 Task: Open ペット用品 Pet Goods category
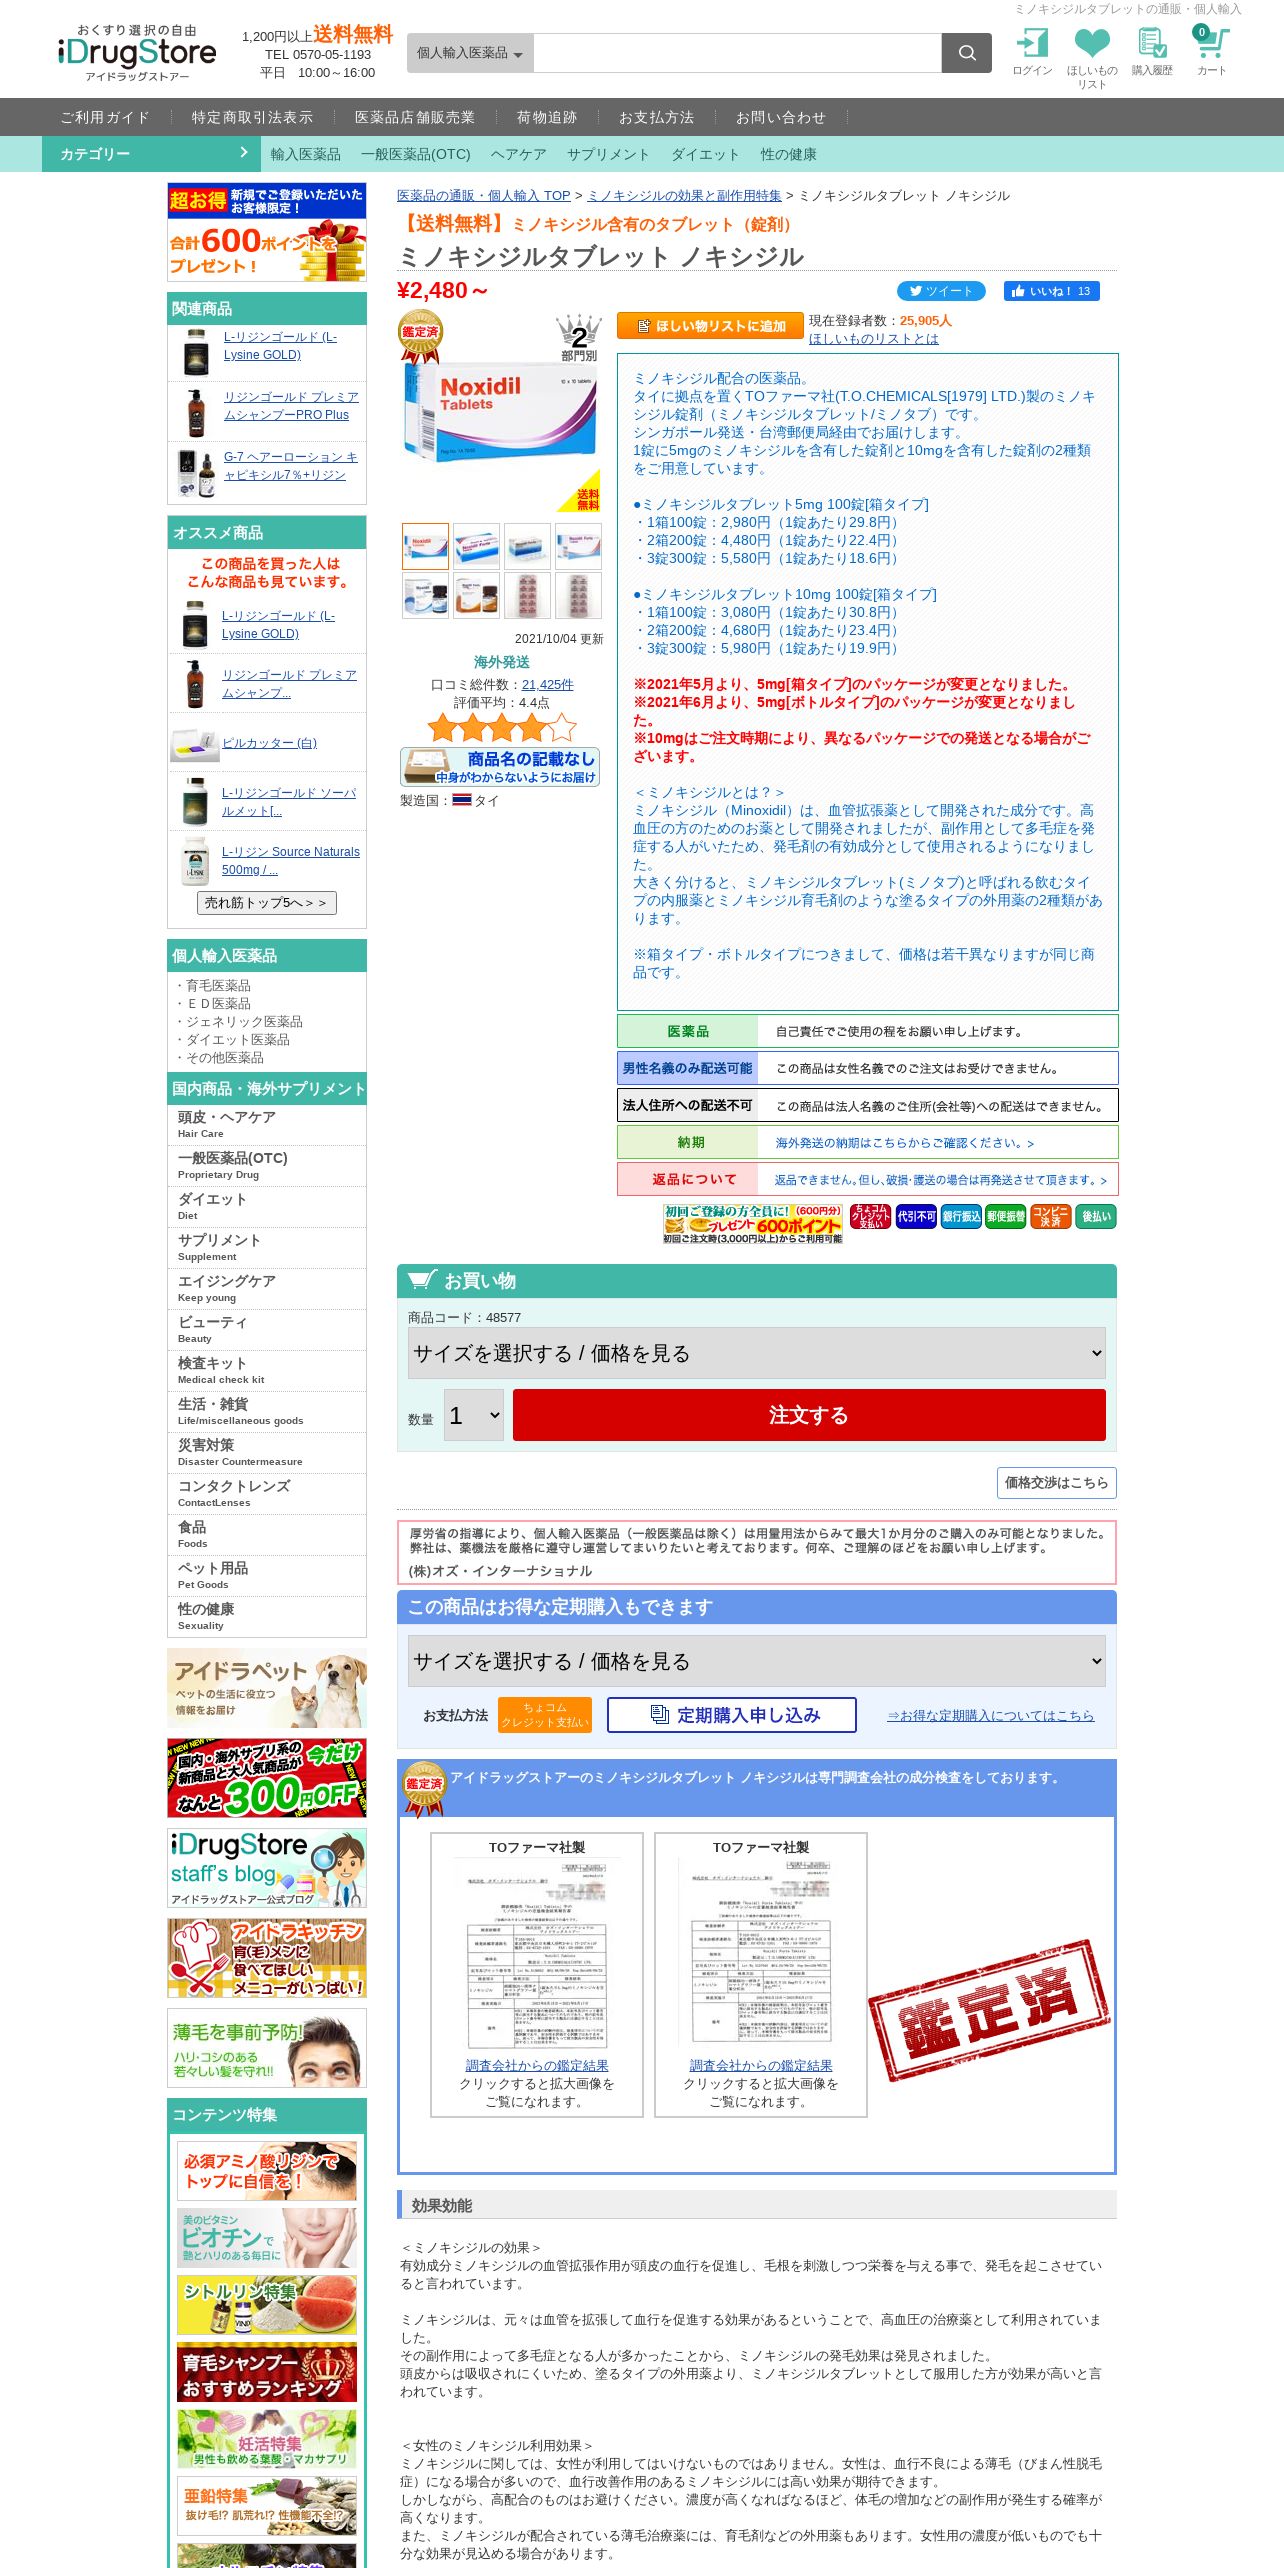pyautogui.click(x=267, y=1576)
